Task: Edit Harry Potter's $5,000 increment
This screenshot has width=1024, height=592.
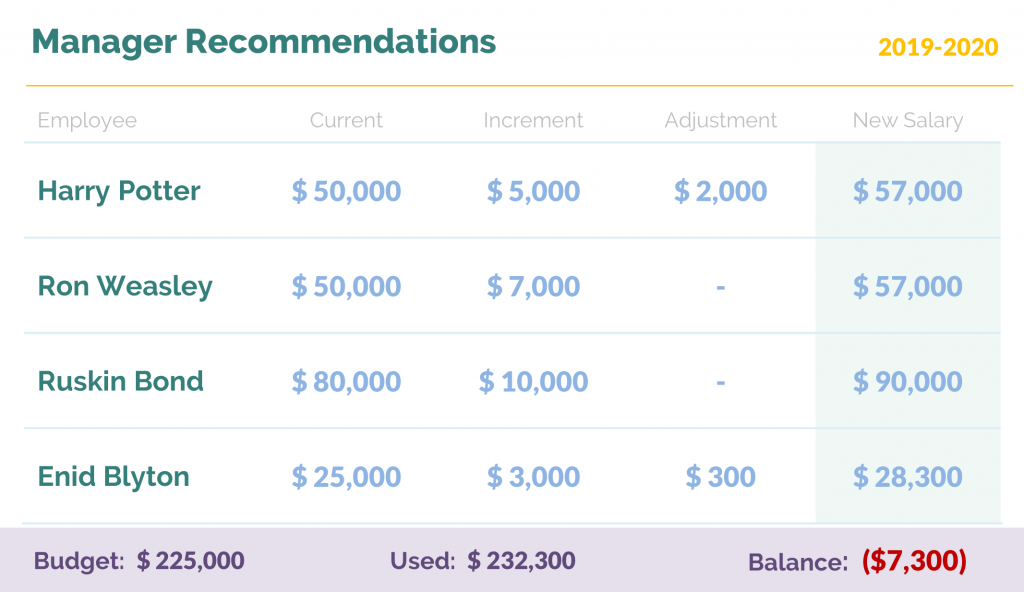Action: coord(533,191)
